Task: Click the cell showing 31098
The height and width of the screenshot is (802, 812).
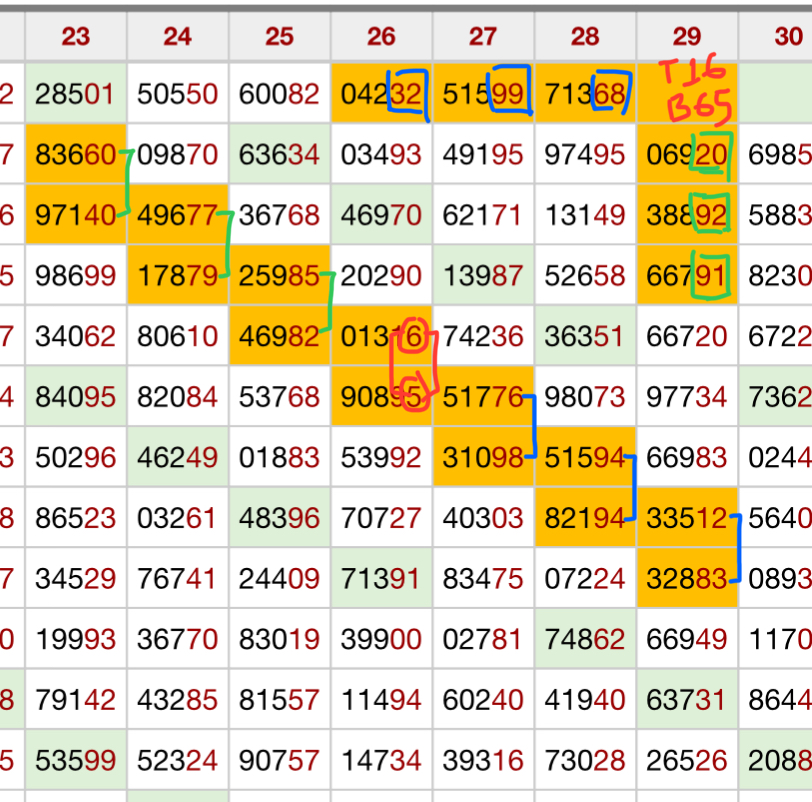Action: (x=483, y=457)
